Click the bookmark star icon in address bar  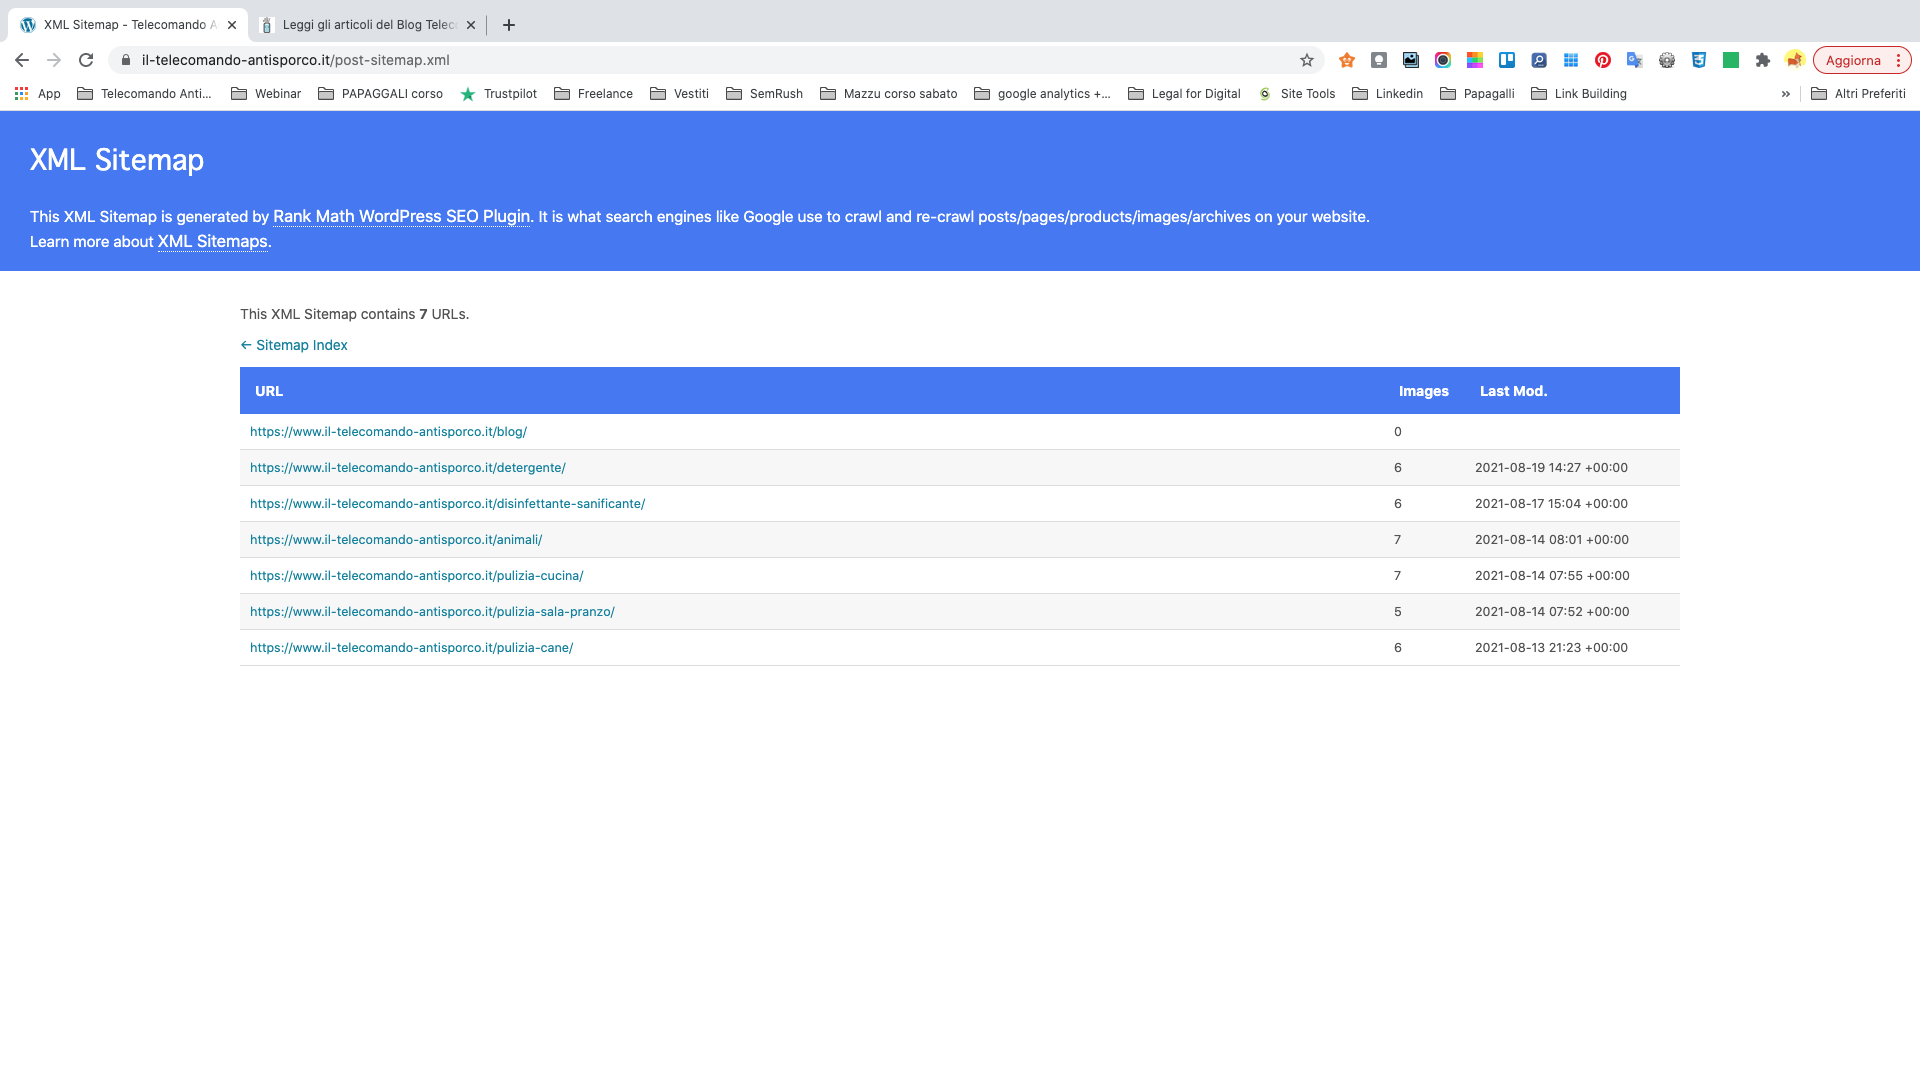(1306, 60)
